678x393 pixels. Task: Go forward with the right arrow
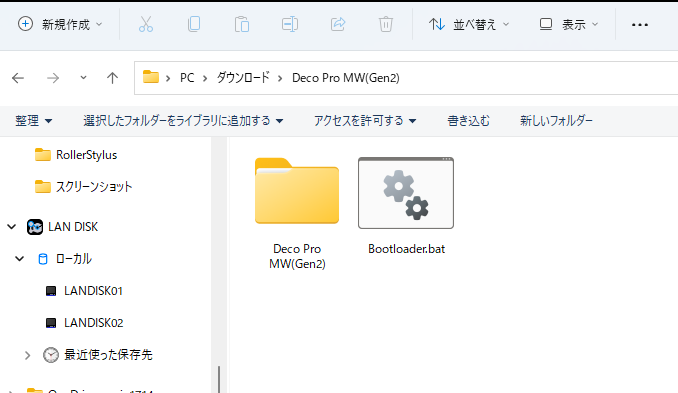(x=53, y=78)
